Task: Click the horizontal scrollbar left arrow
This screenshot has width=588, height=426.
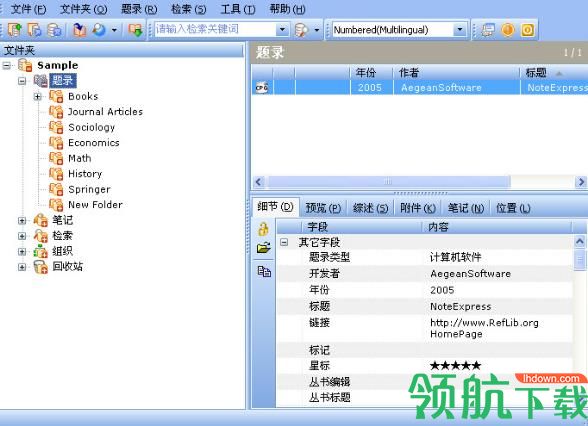Action: 258,182
